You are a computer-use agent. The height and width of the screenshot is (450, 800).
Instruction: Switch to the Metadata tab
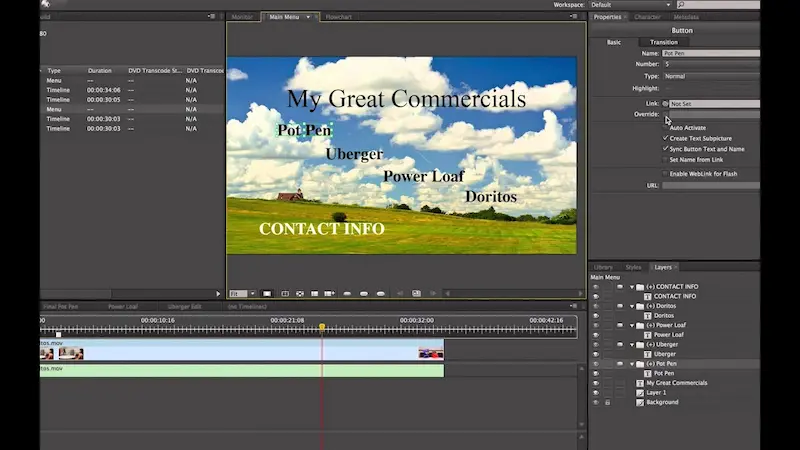pos(686,17)
